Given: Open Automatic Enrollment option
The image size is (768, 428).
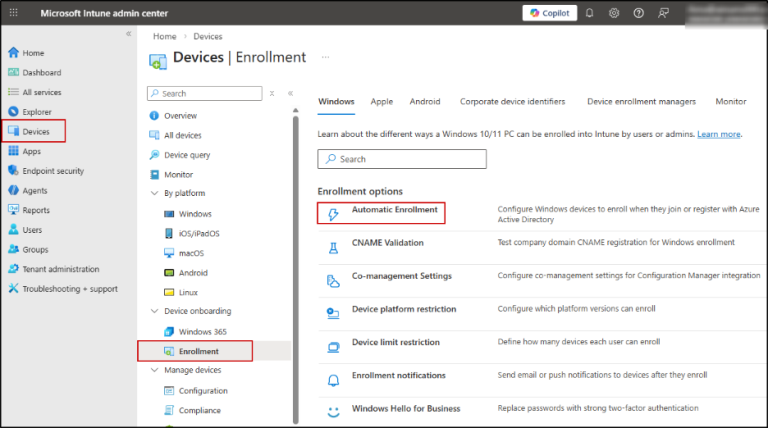Looking at the screenshot, I should (394, 210).
